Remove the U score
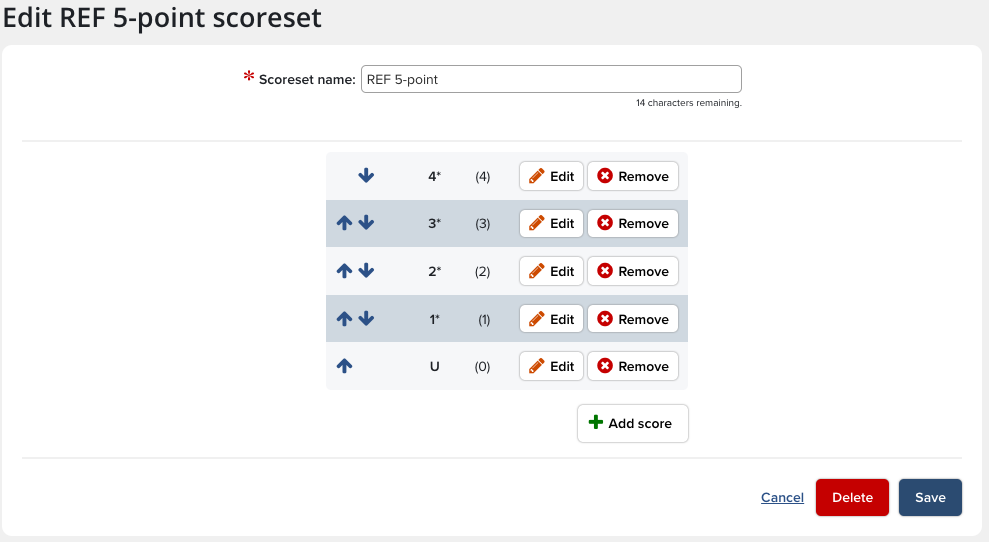This screenshot has height=542, width=989. (x=632, y=366)
